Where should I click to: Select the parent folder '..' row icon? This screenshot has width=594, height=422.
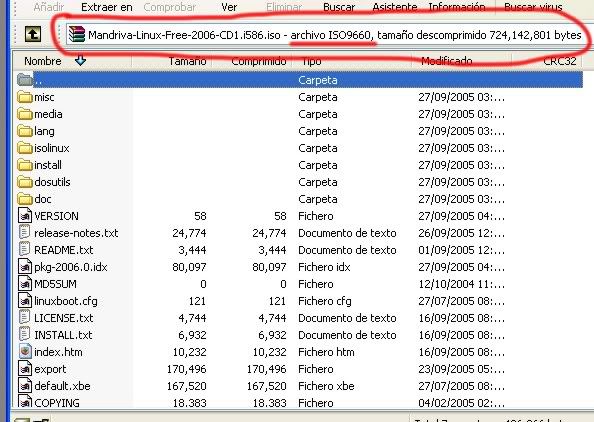coord(25,80)
